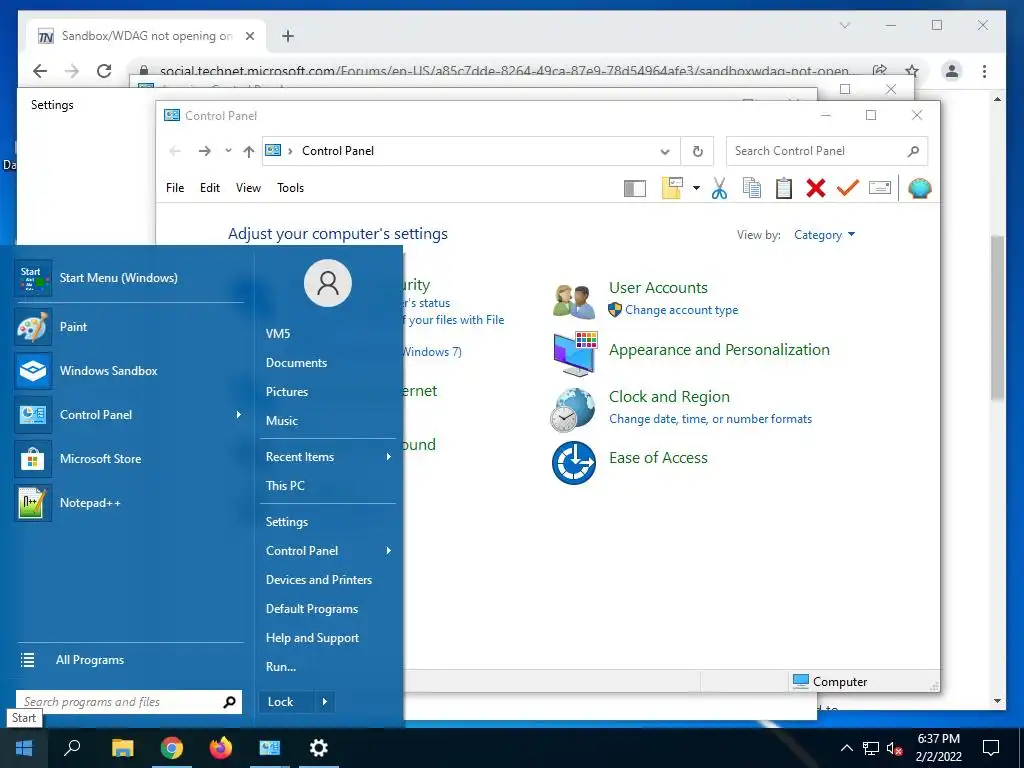Click the Forward arrow in Control Panel

[204, 152]
